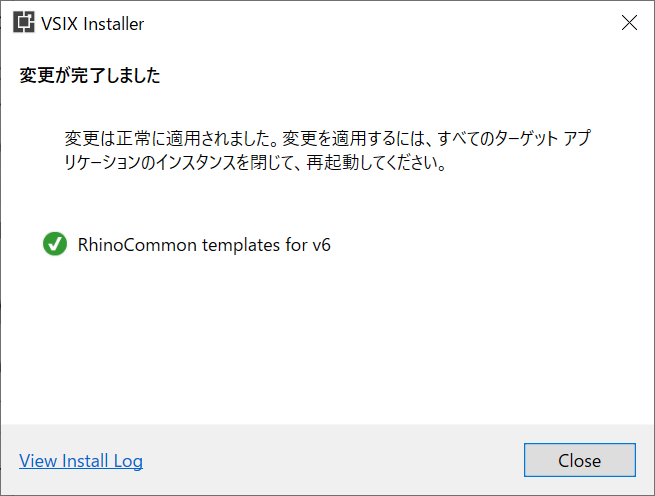Viewport: 655px width, 496px height.
Task: Click the 変更が完了しました heading
Action: [x=90, y=76]
